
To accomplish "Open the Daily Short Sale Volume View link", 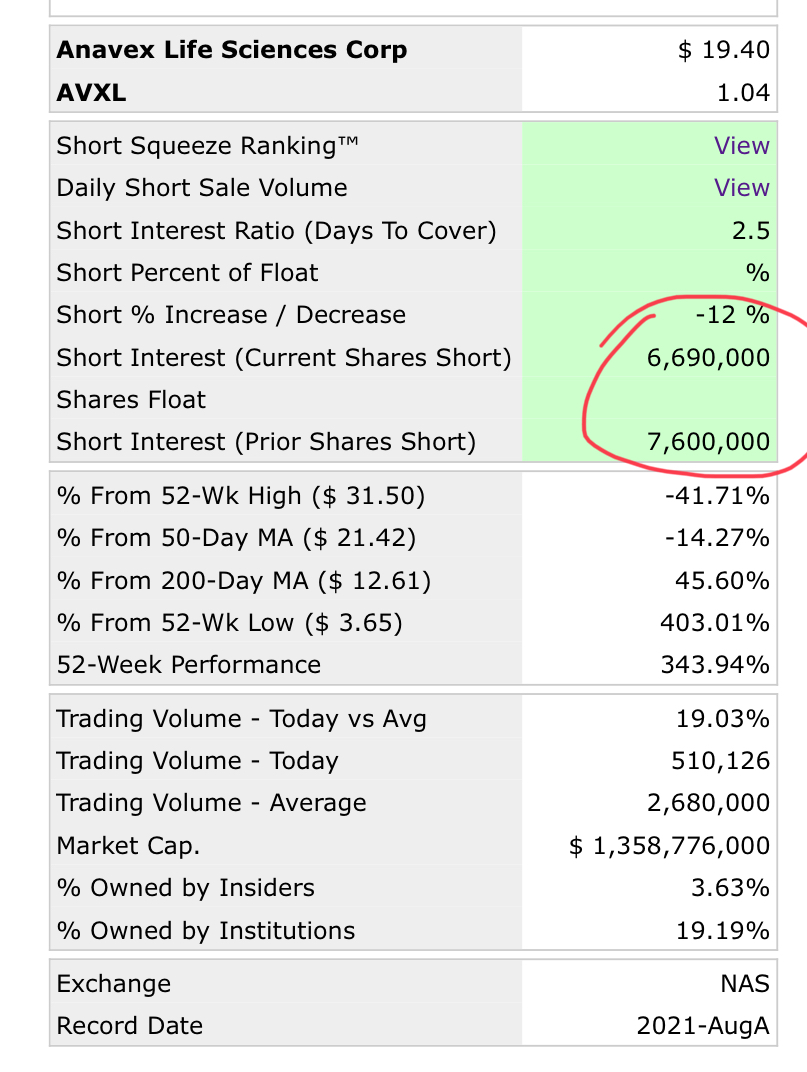I will (742, 187).
